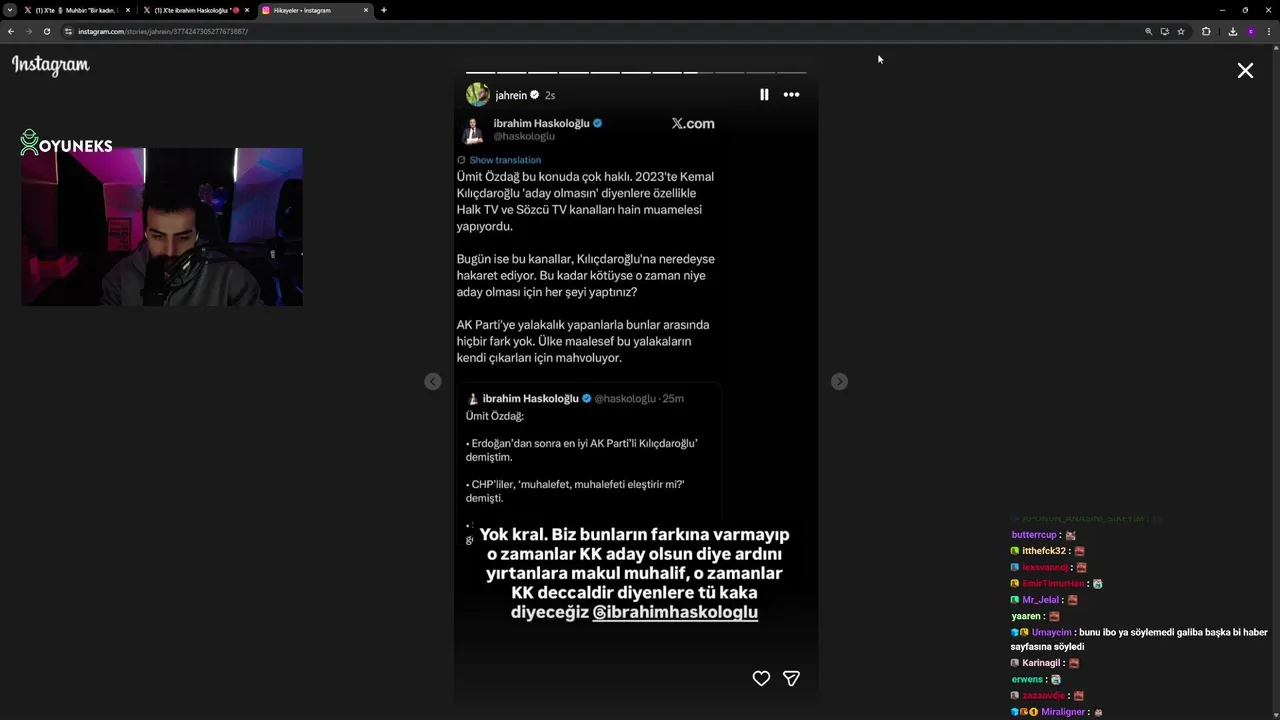Viewport: 1280px width, 720px height.
Task: Click the ibrahim Haskoloğlu avatar in tweet
Action: (x=473, y=130)
